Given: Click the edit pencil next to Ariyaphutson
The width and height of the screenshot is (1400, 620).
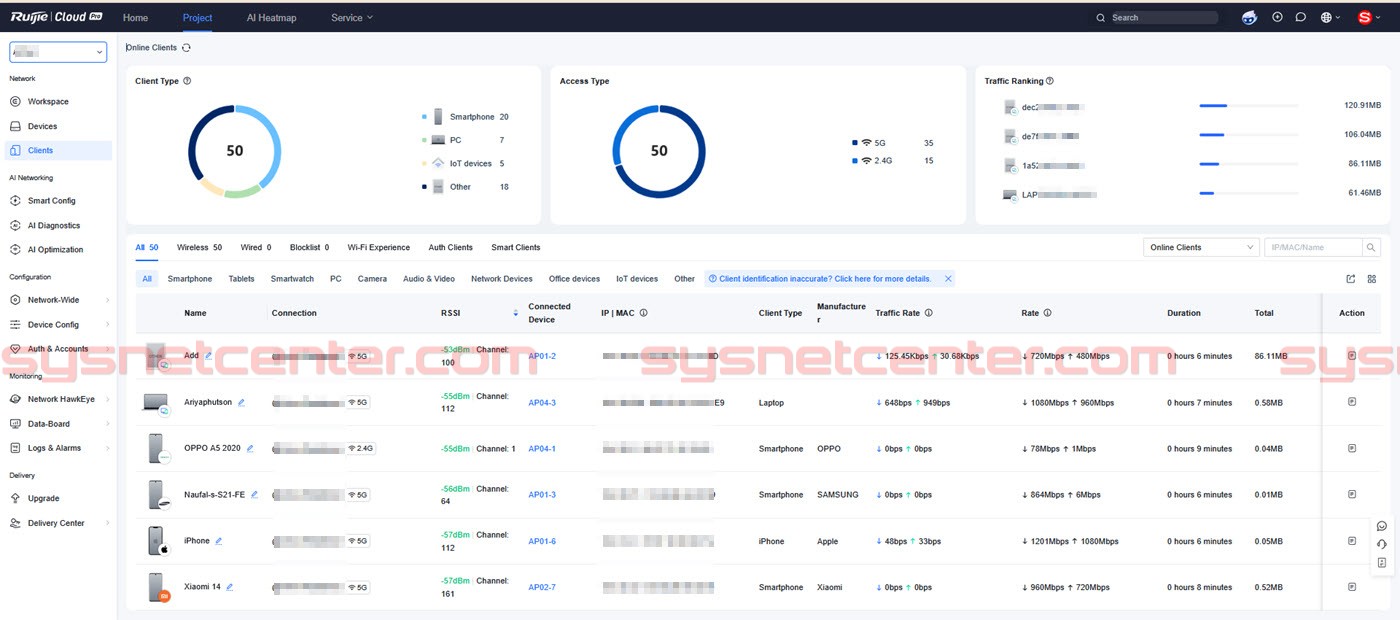Looking at the screenshot, I should [x=241, y=403].
